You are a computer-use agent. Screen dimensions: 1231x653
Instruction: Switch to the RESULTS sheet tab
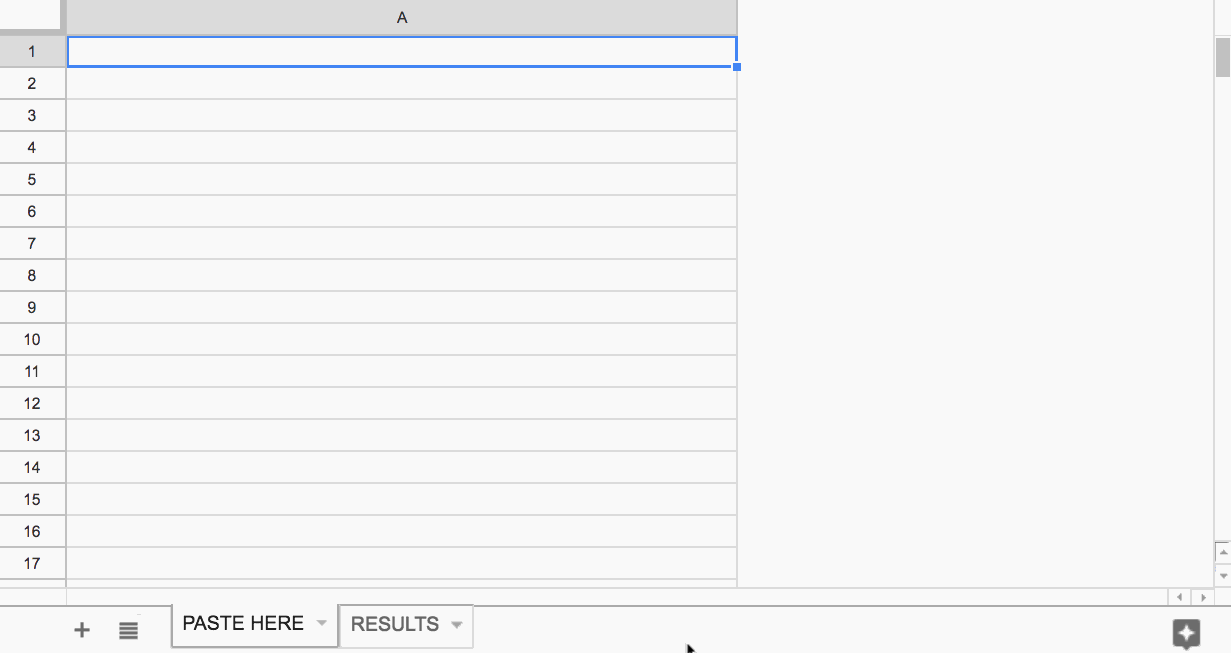pos(395,625)
